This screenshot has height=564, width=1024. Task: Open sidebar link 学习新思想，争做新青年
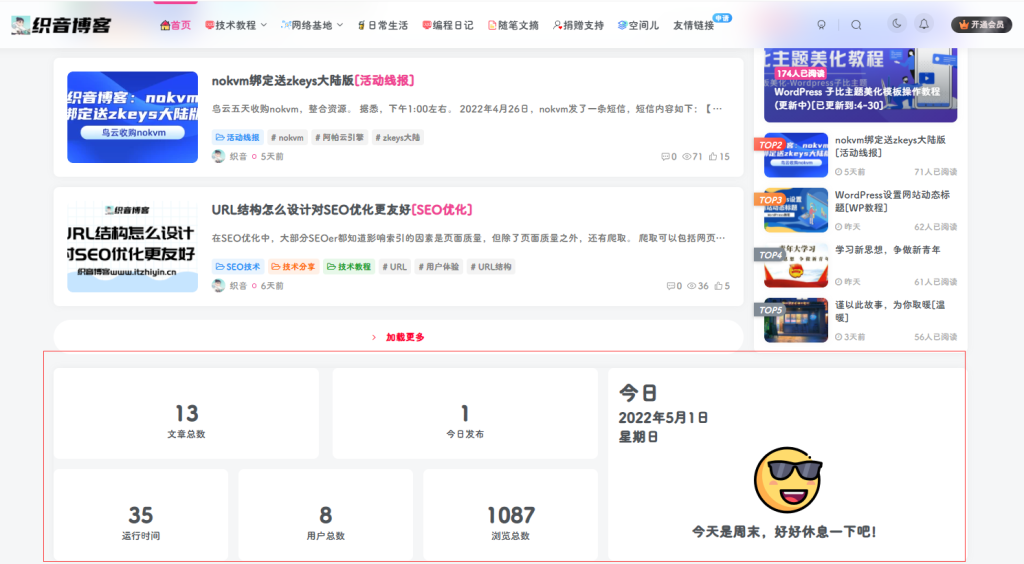point(888,250)
